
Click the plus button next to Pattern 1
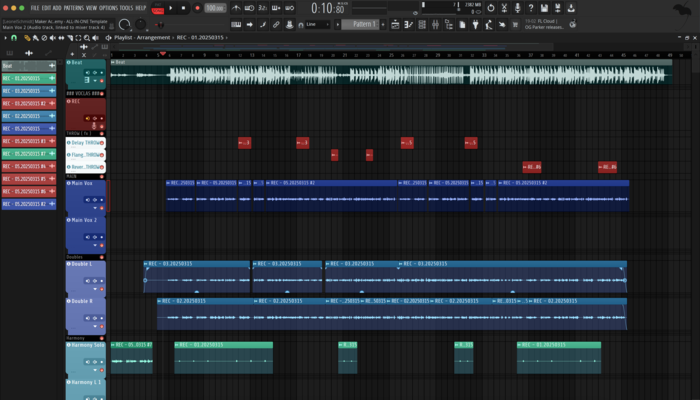tap(383, 25)
